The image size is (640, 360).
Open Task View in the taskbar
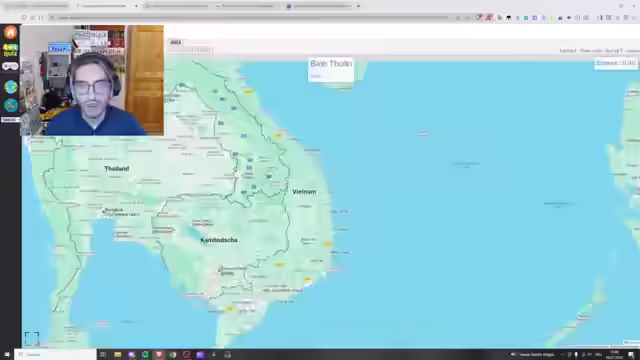pyautogui.click(x=103, y=354)
